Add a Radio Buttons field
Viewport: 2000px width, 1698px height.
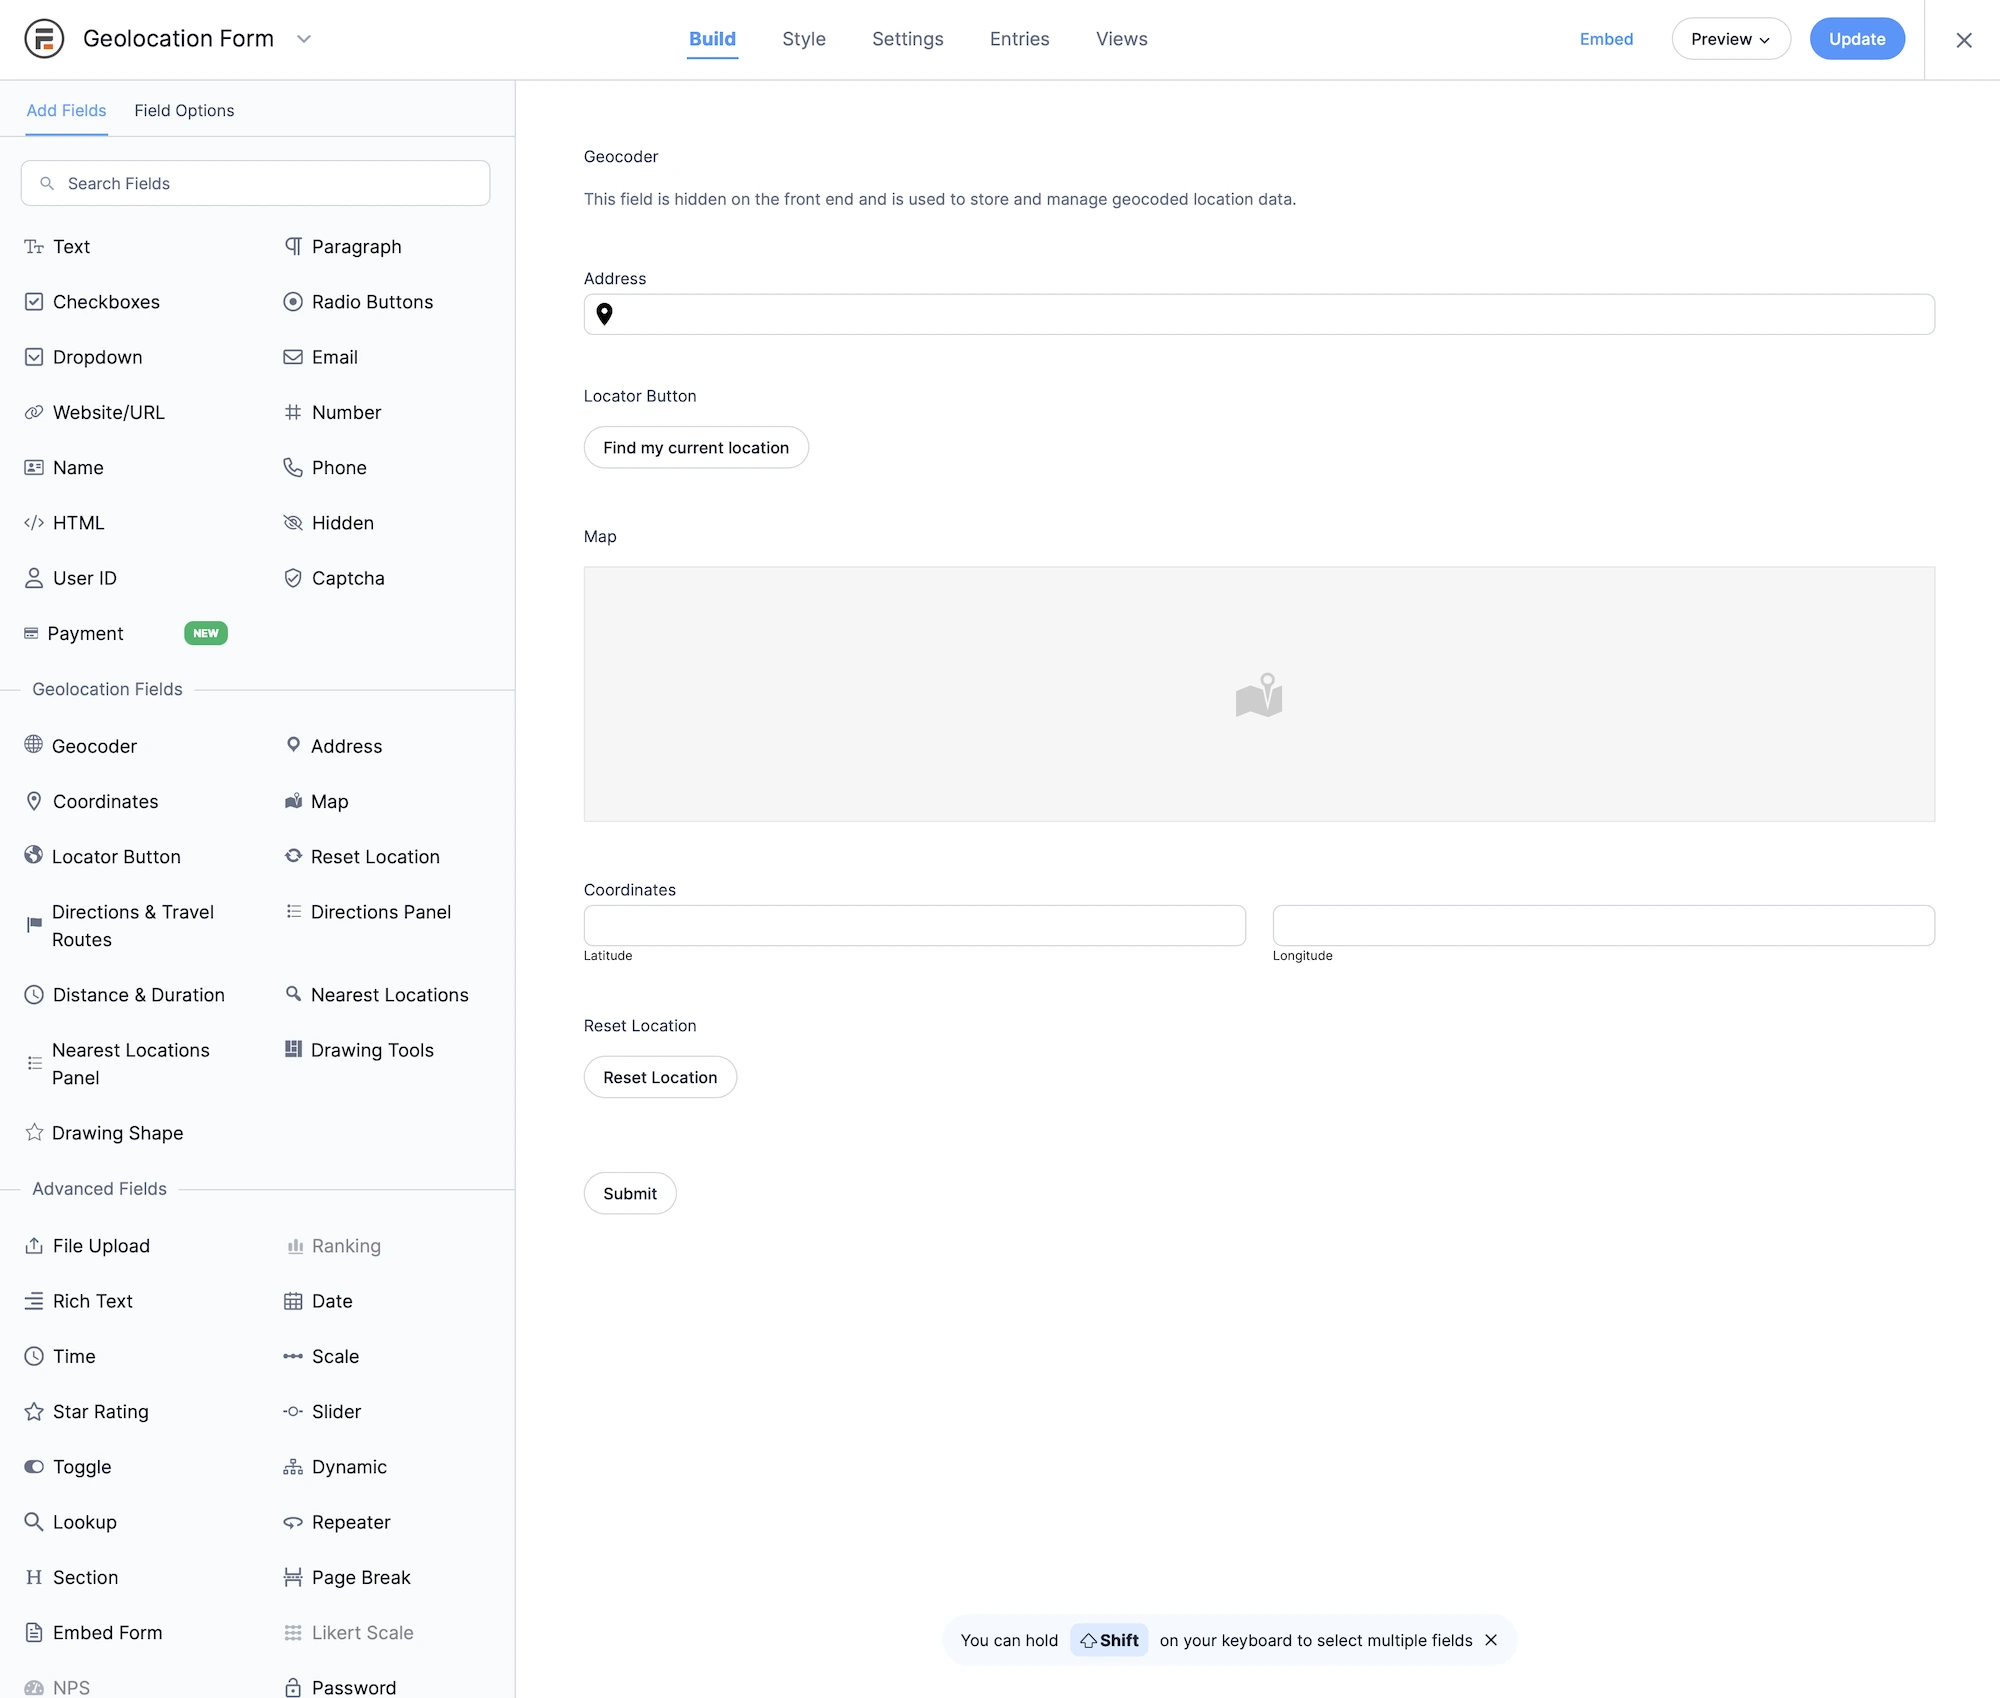coord(371,302)
